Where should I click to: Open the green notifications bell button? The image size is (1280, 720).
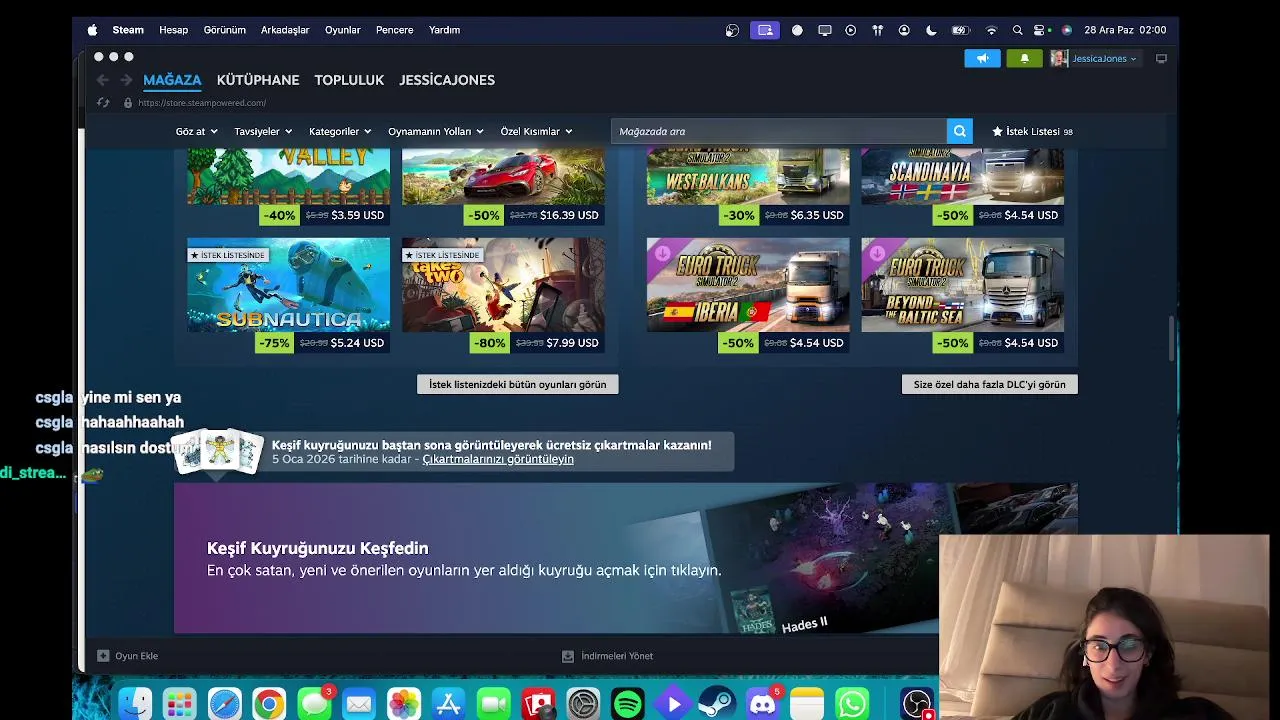point(1024,58)
